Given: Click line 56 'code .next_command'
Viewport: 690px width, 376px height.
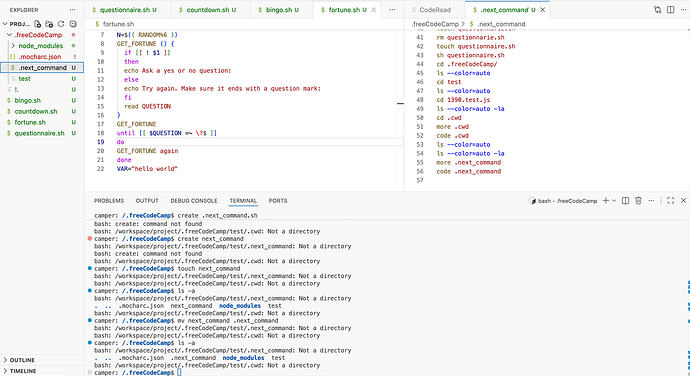Looking at the screenshot, I should (469, 171).
